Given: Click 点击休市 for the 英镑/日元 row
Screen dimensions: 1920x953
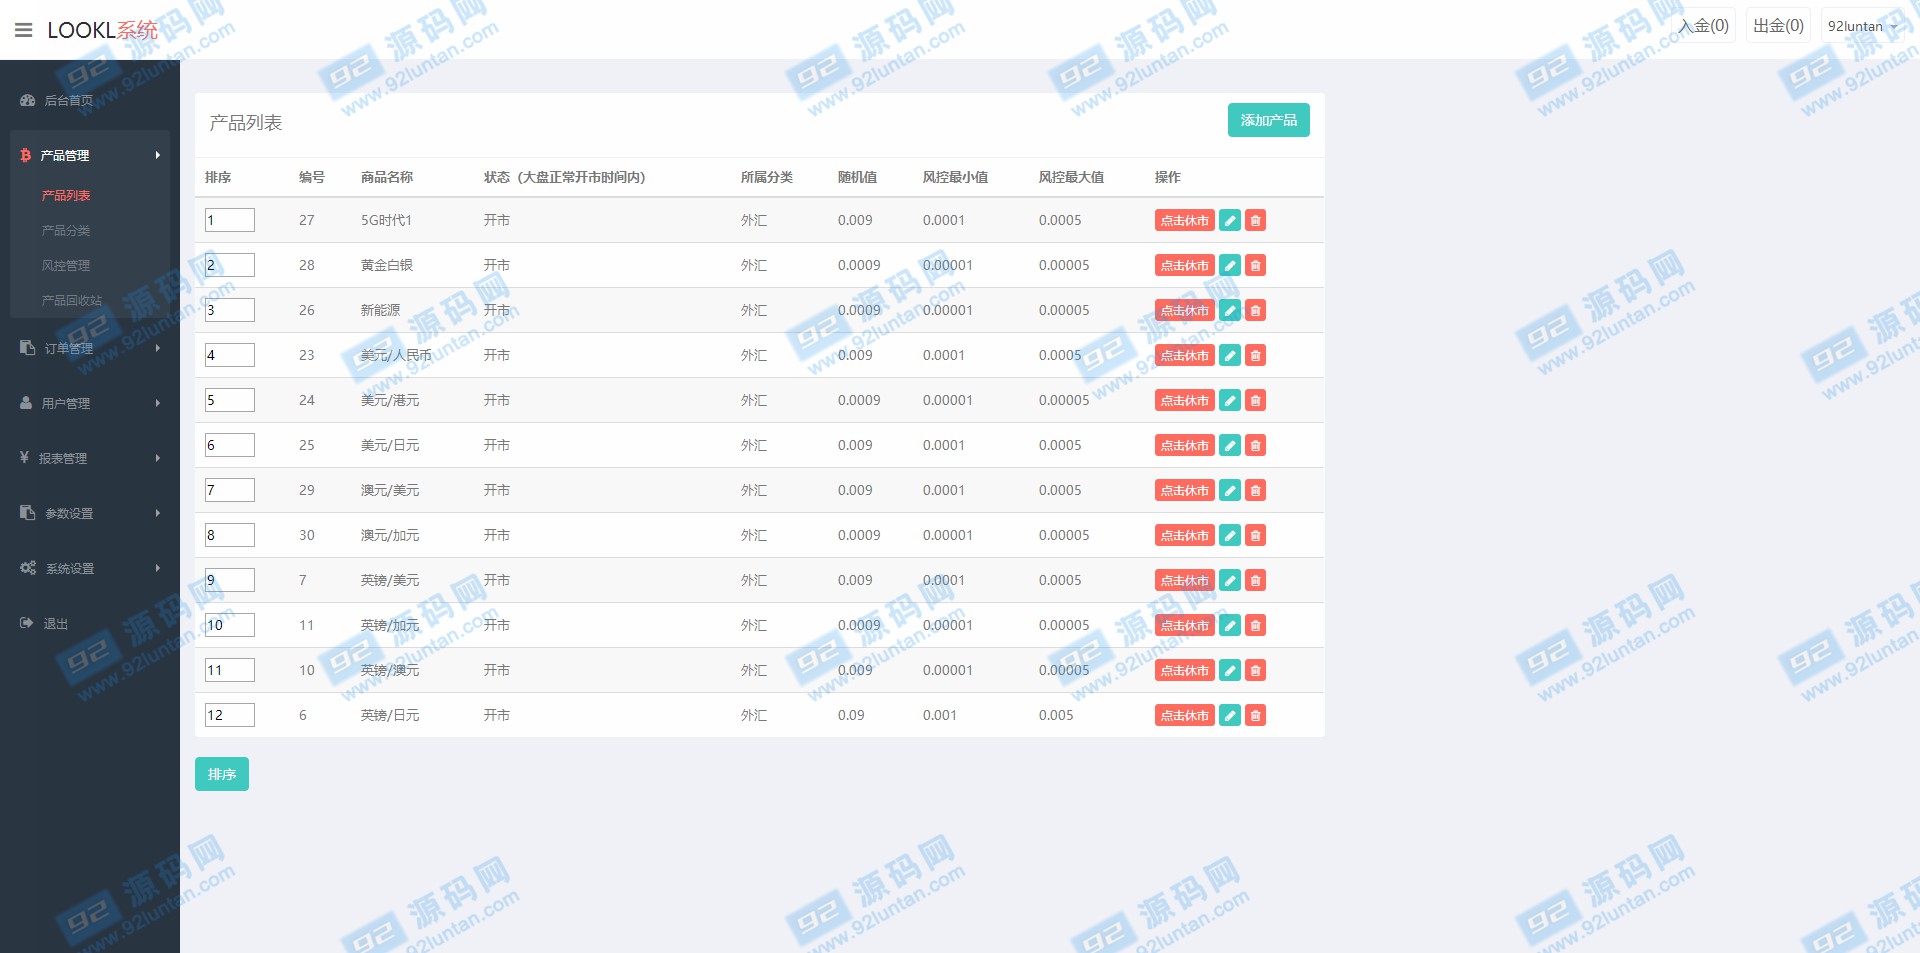Looking at the screenshot, I should click(x=1185, y=715).
